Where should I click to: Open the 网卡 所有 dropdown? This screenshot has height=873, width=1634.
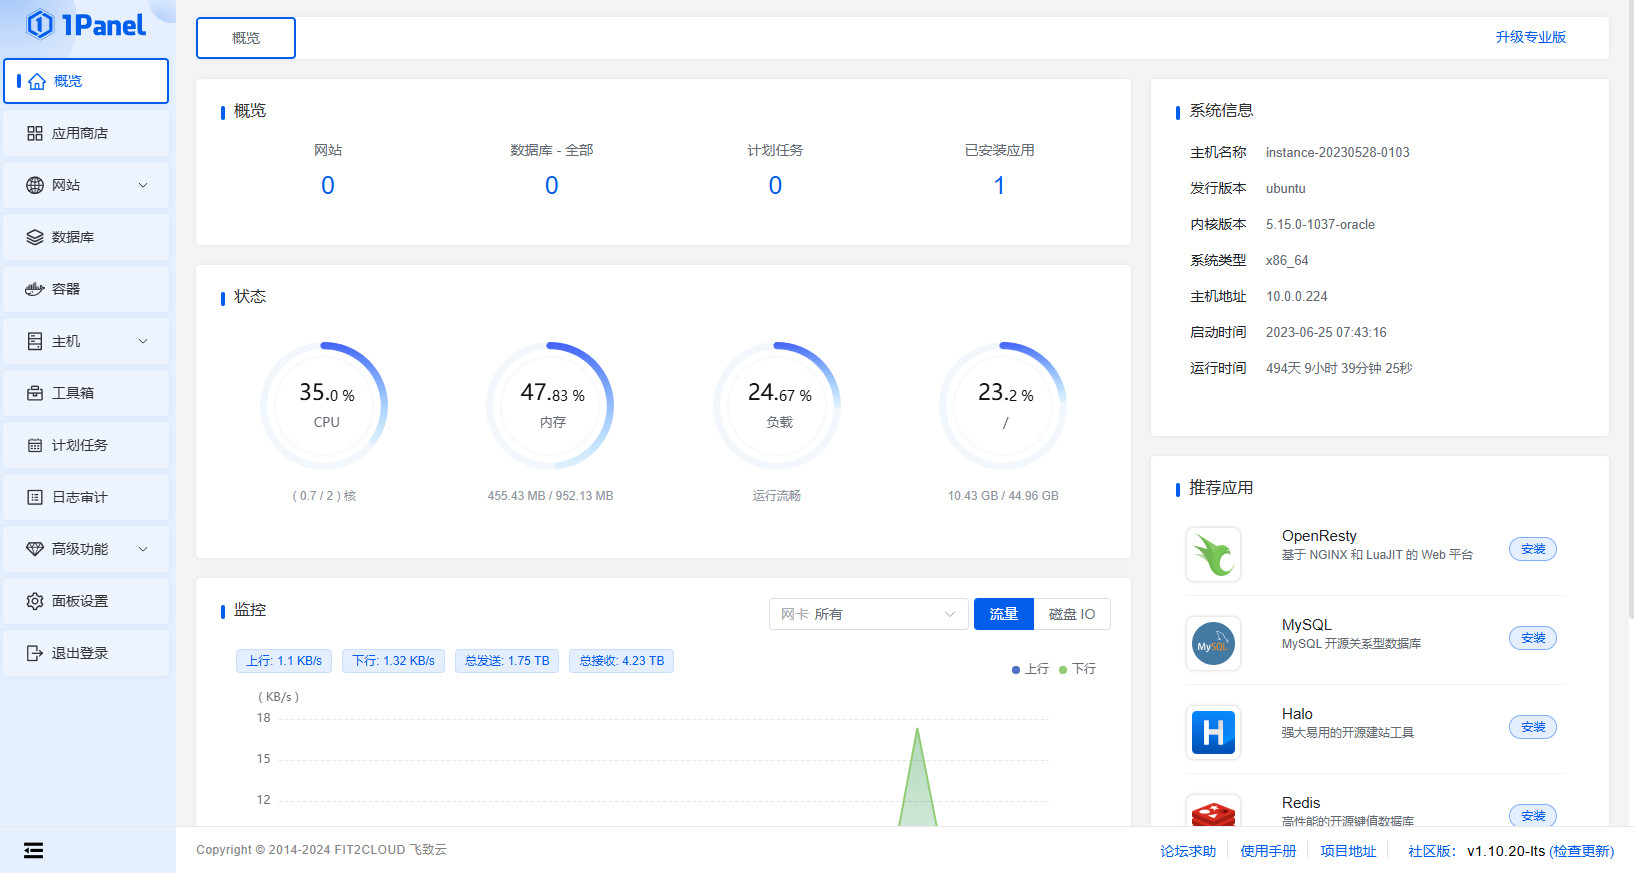[x=868, y=614]
